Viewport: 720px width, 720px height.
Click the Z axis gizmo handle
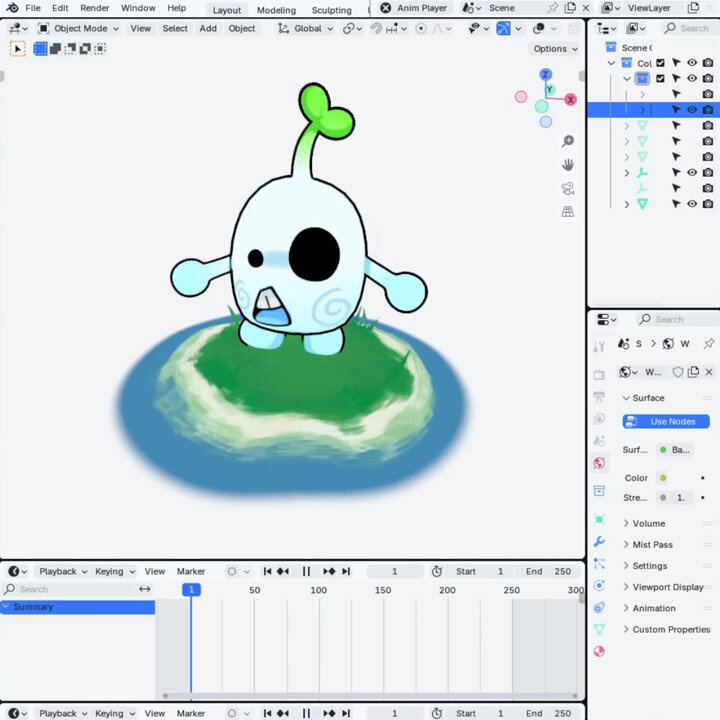tap(546, 74)
